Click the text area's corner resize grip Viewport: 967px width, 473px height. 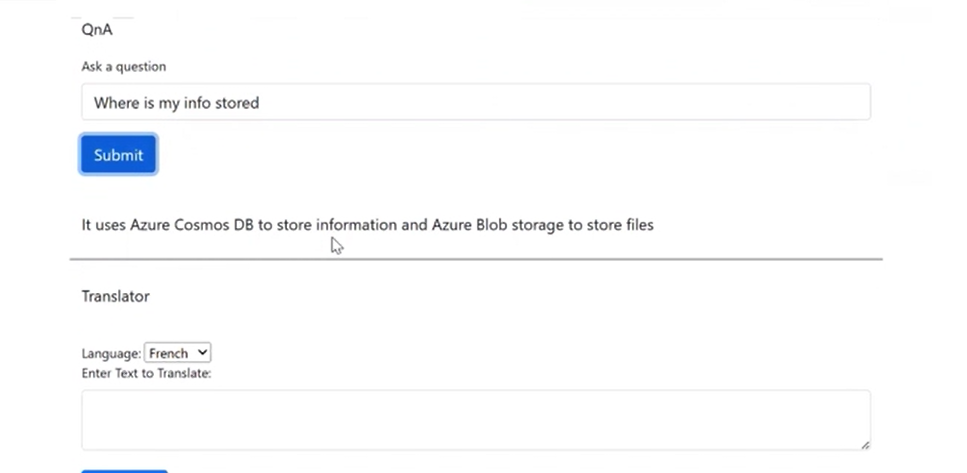tap(865, 444)
